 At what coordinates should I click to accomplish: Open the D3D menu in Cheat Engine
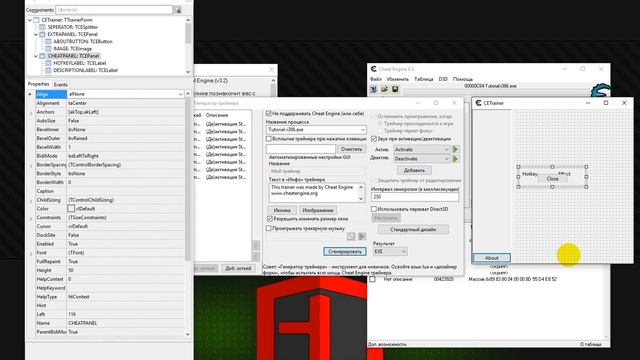[x=443, y=79]
